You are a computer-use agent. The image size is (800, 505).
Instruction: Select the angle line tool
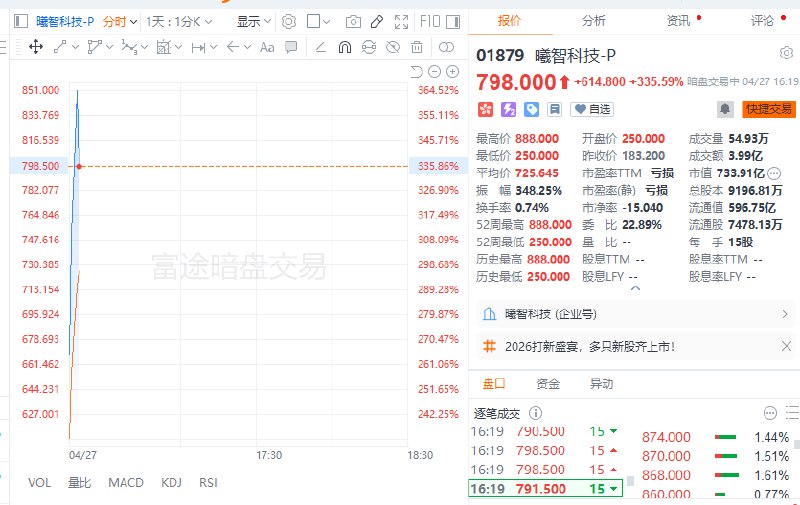320,47
